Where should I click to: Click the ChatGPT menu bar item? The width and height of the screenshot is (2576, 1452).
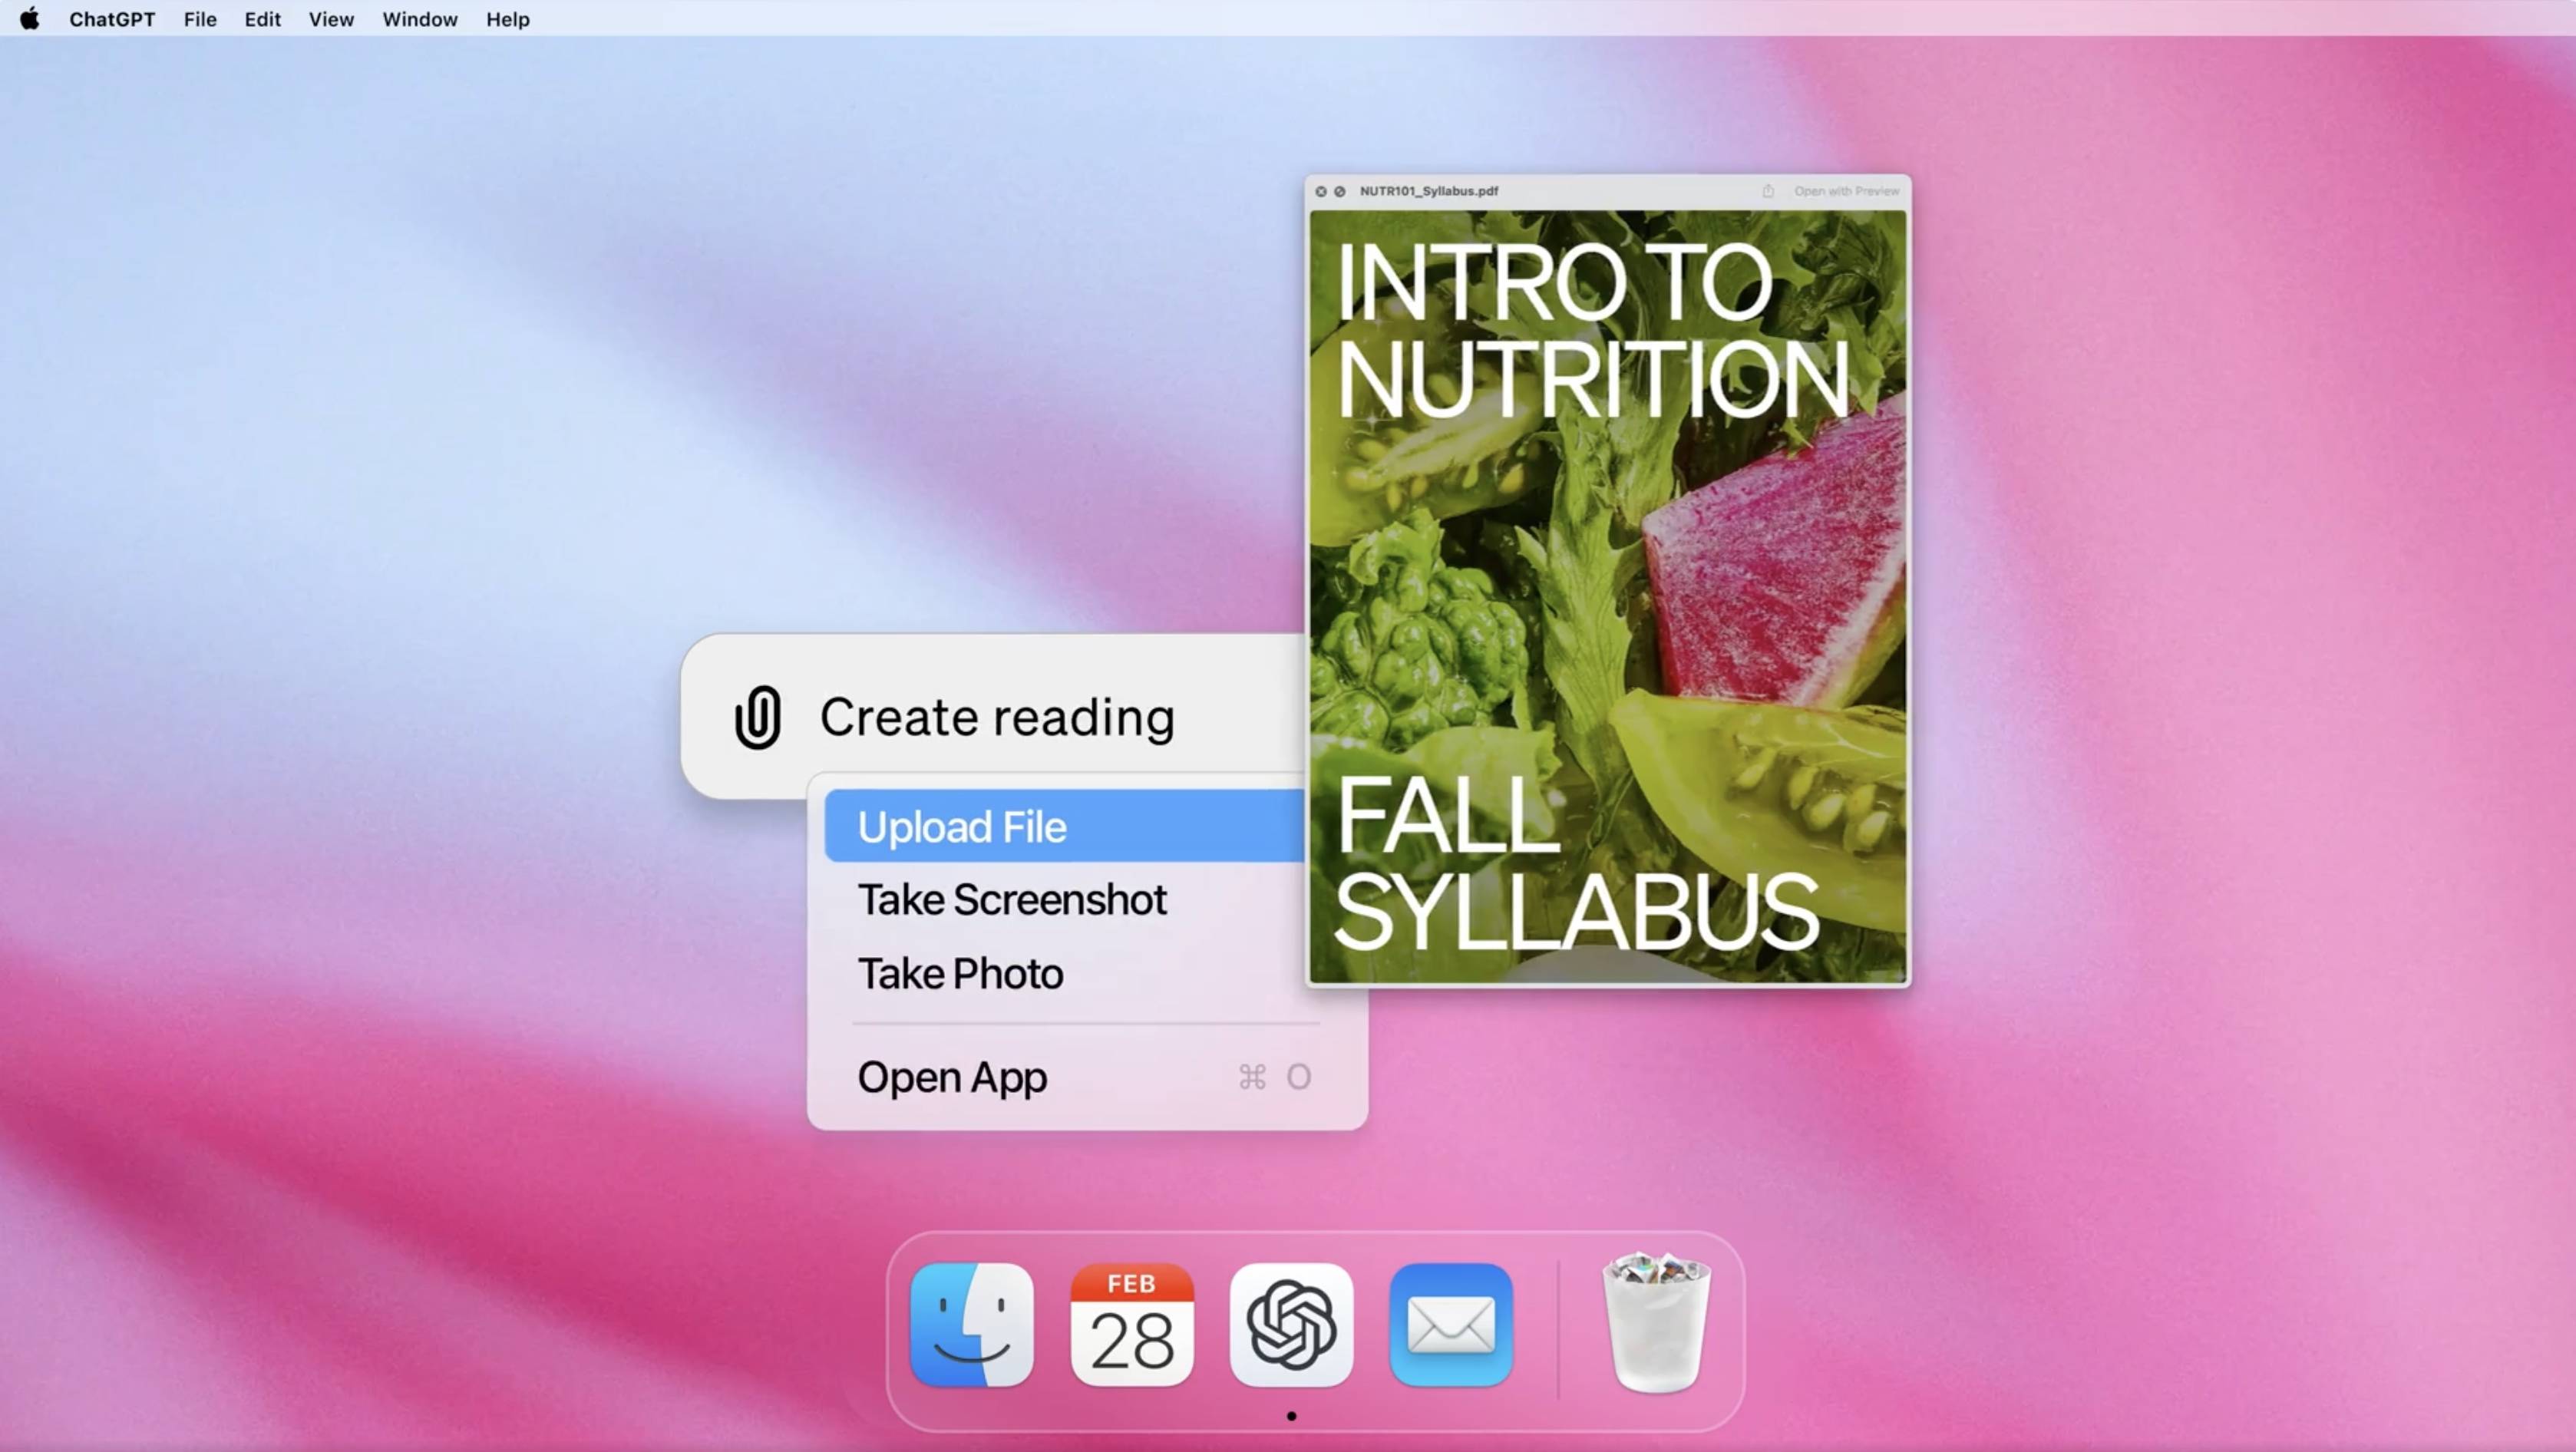(111, 19)
